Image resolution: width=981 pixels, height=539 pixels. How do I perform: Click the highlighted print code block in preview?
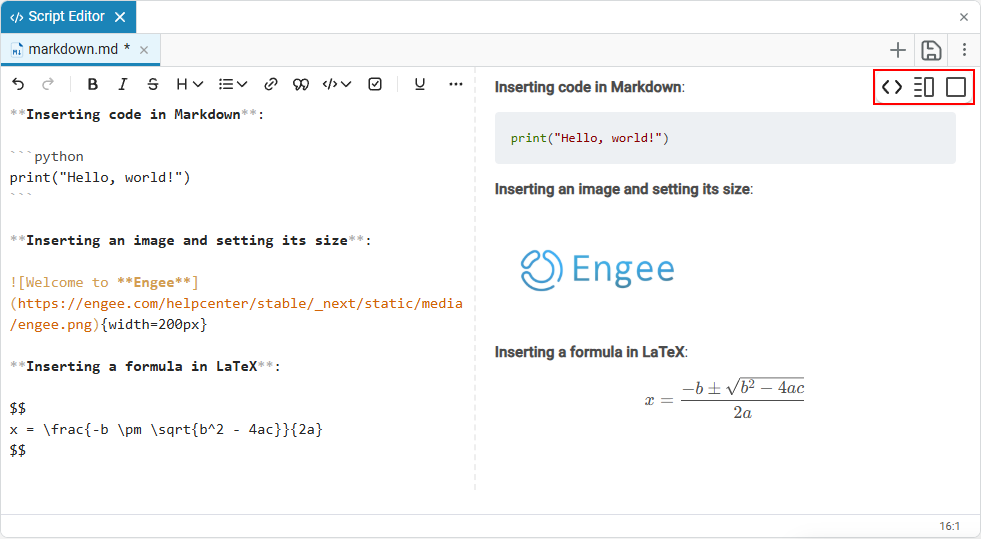(x=725, y=138)
